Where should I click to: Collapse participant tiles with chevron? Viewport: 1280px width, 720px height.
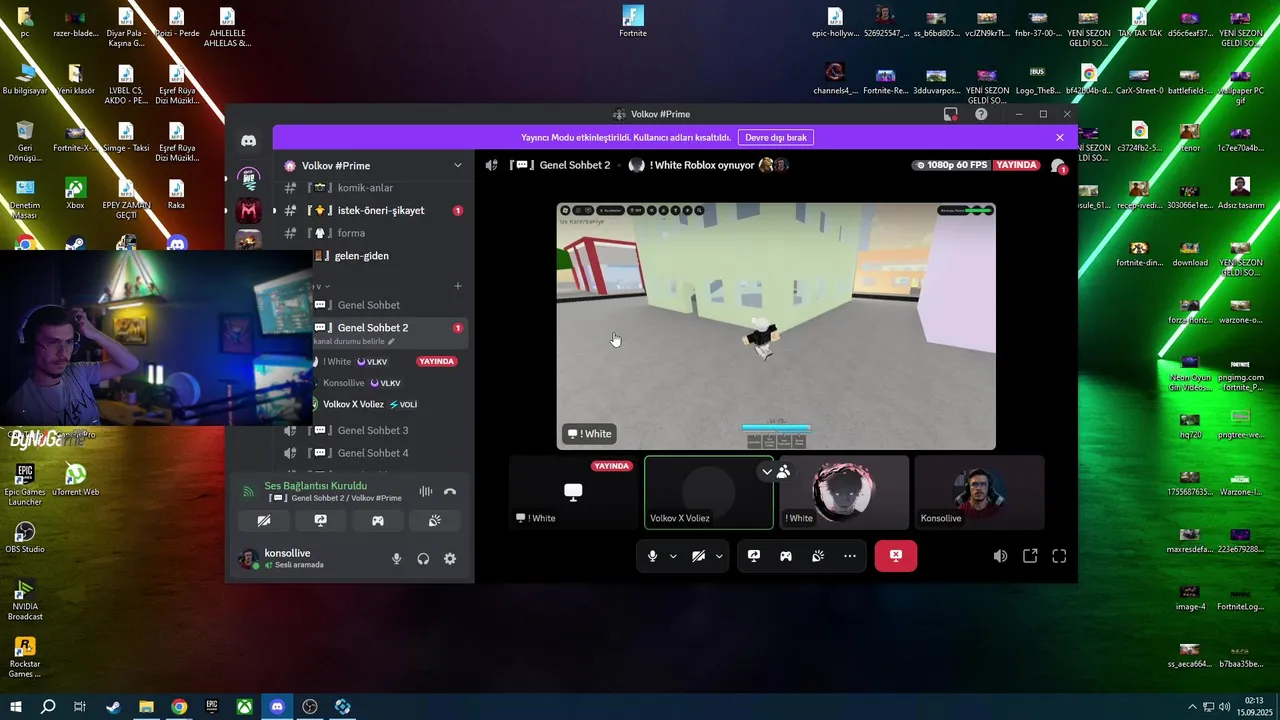[x=767, y=472]
